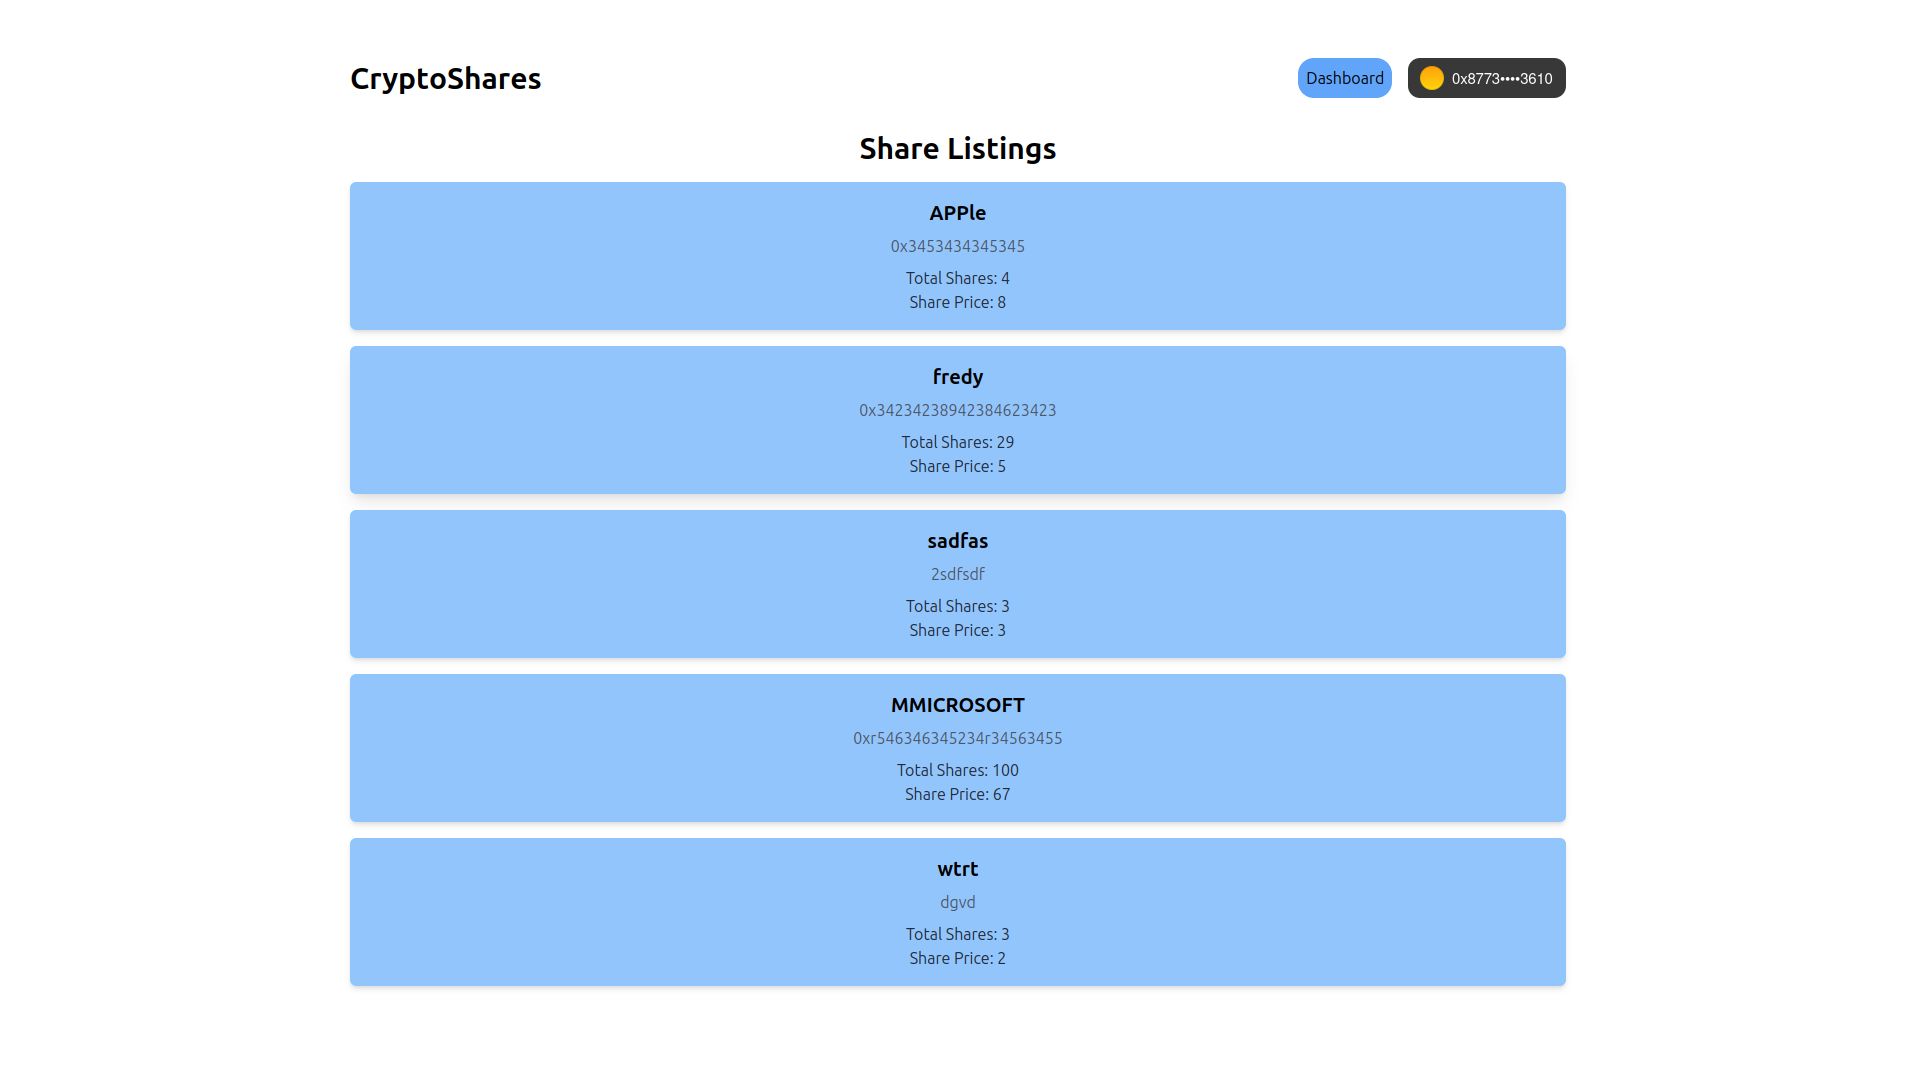Select address 0xr546346345234r34563455
Viewport: 1918px width, 1078px height.
pos(957,738)
